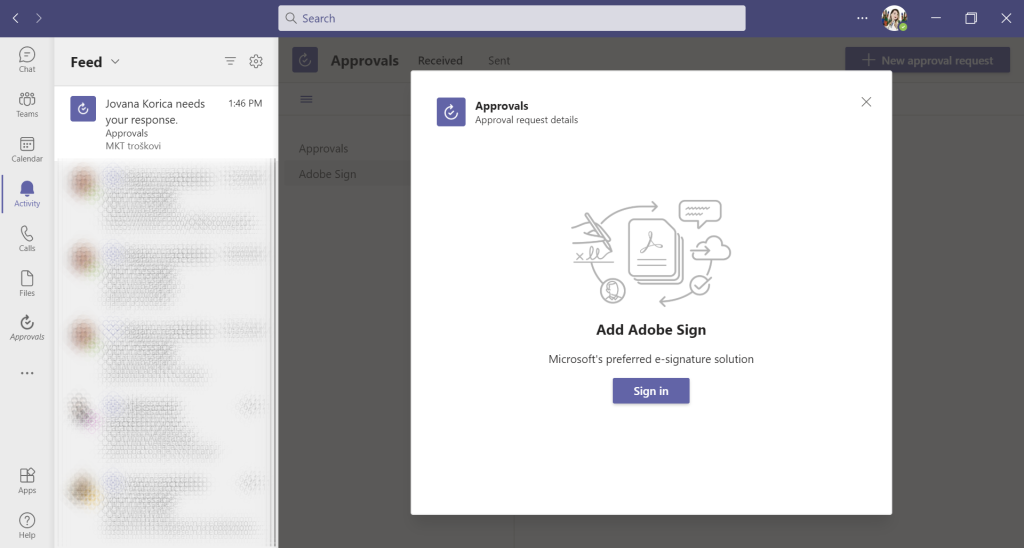Open feed settings gear icon
The width and height of the screenshot is (1024, 548).
pyautogui.click(x=256, y=62)
